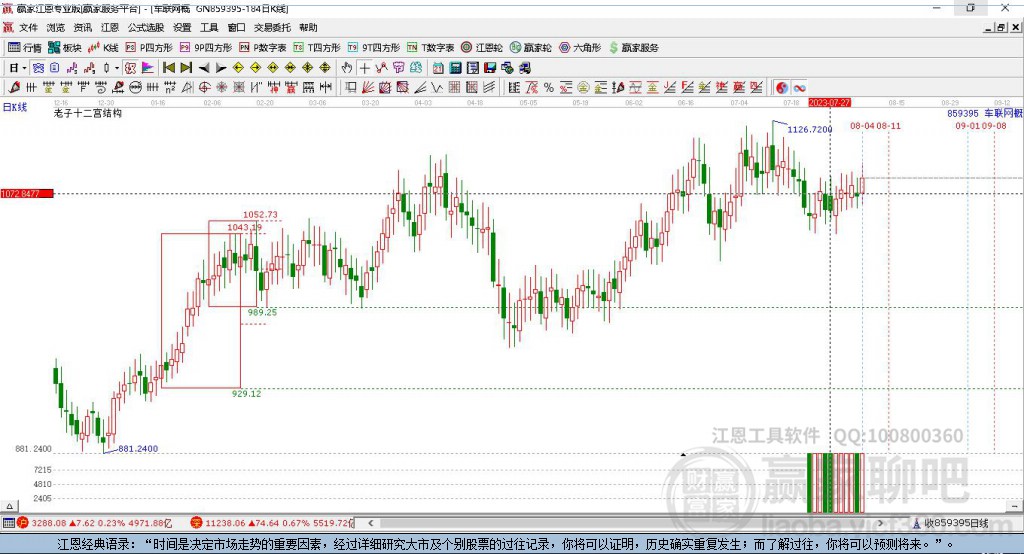Click the 2023-07-27 date marker
The width and height of the screenshot is (1024, 554).
coord(829,103)
